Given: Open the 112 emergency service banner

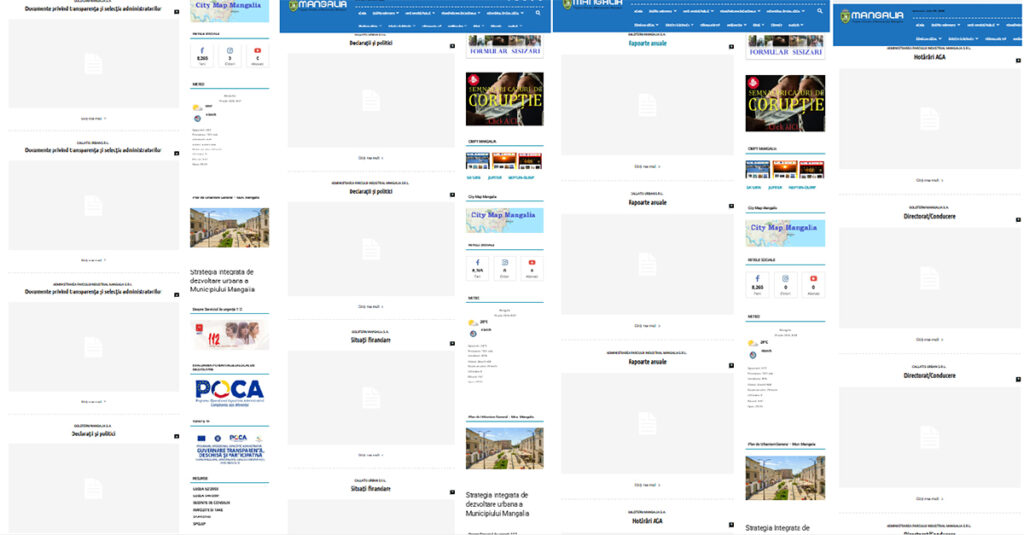Looking at the screenshot, I should [x=229, y=335].
